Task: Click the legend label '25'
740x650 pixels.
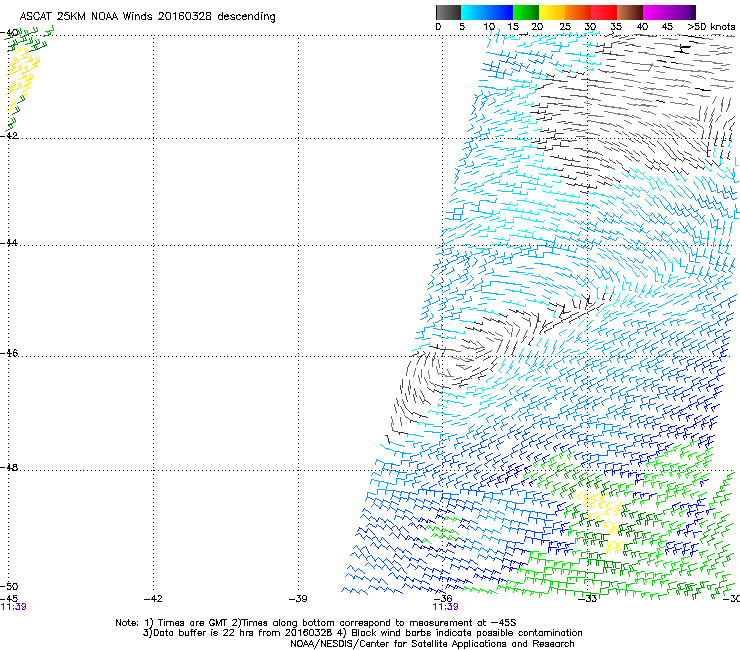Action: 565,27
